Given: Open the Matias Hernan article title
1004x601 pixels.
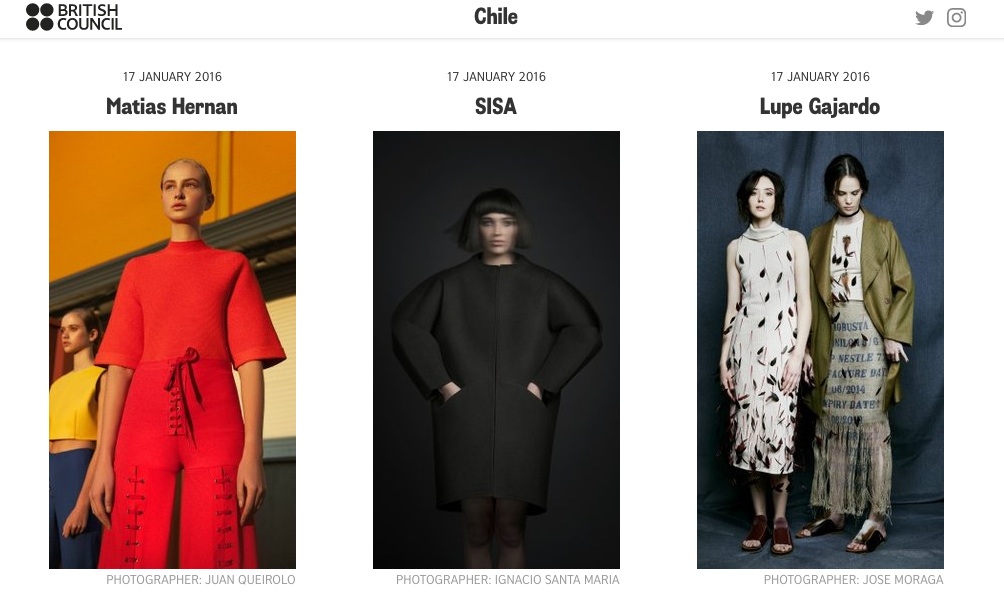Looking at the screenshot, I should 172,106.
